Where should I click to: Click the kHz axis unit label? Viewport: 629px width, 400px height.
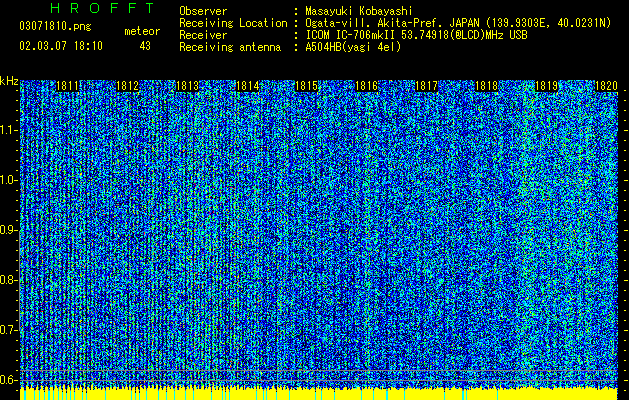[x=9, y=81]
